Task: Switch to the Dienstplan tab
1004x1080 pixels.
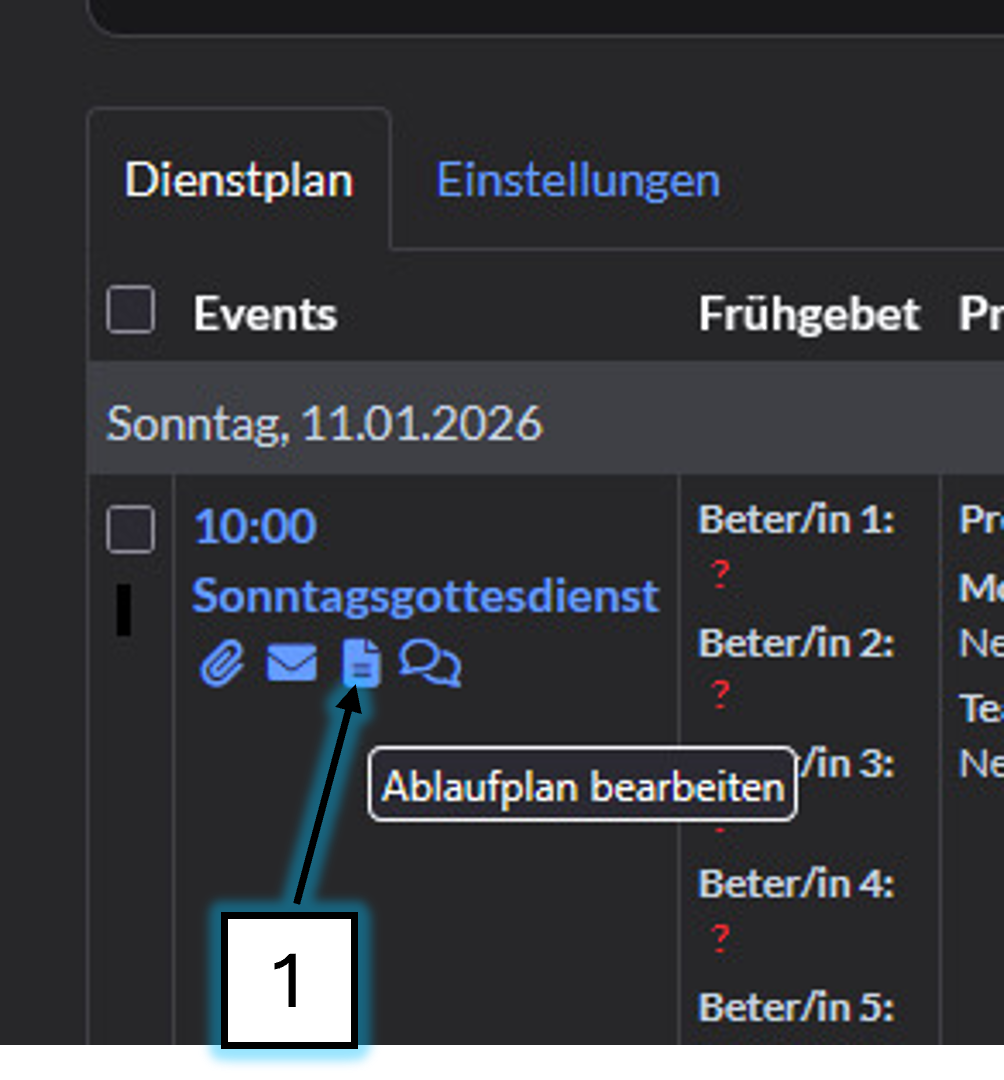Action: point(239,181)
